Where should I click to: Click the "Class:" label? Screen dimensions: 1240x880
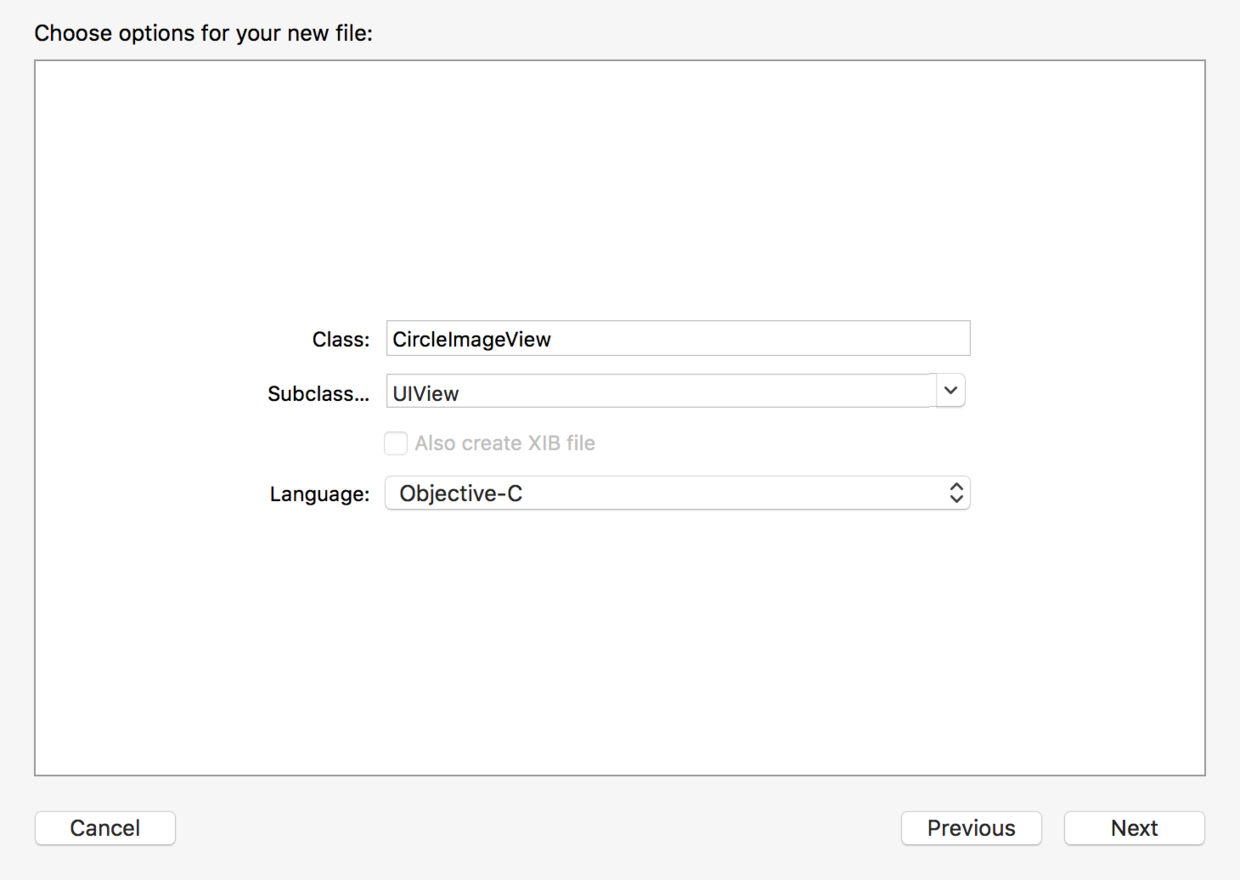tap(340, 340)
